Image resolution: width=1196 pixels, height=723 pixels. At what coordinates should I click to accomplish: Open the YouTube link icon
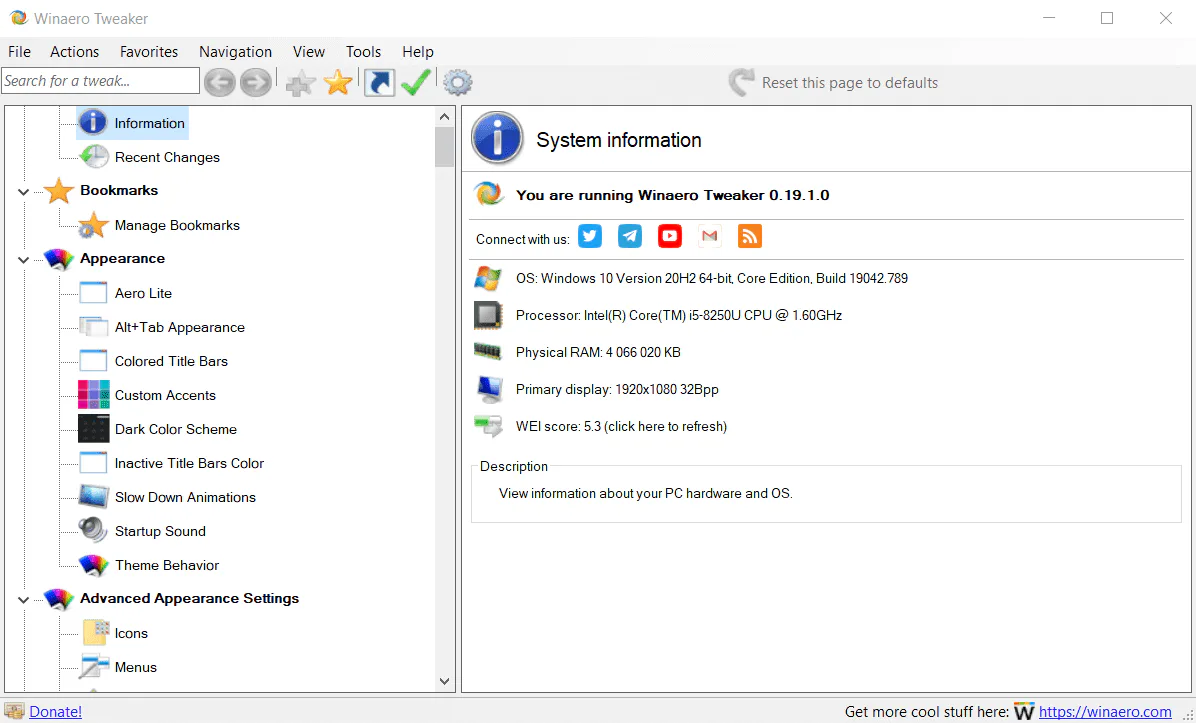670,236
